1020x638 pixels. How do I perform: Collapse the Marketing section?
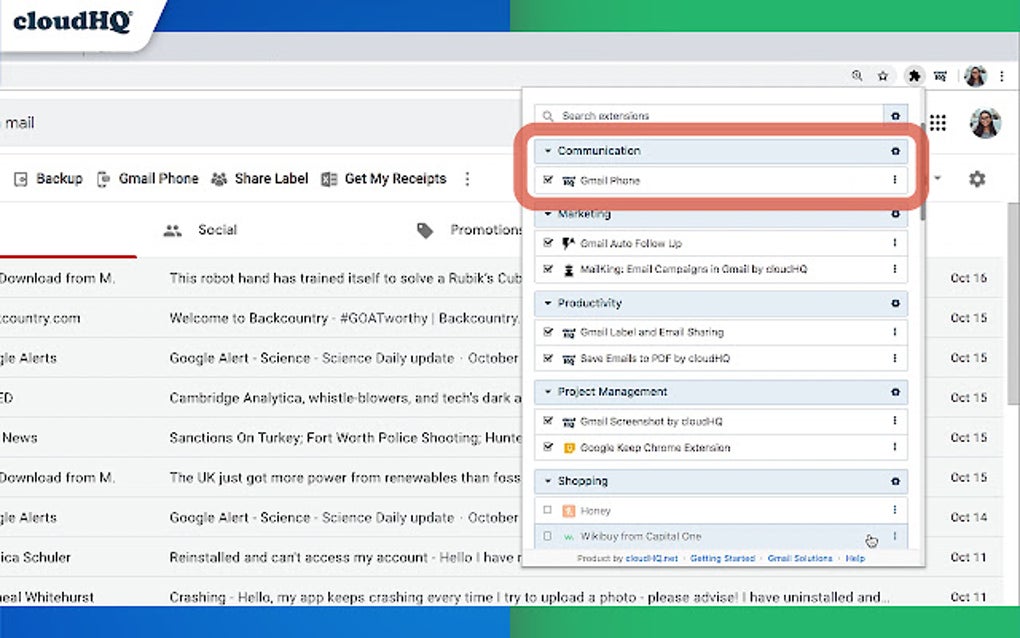545,214
